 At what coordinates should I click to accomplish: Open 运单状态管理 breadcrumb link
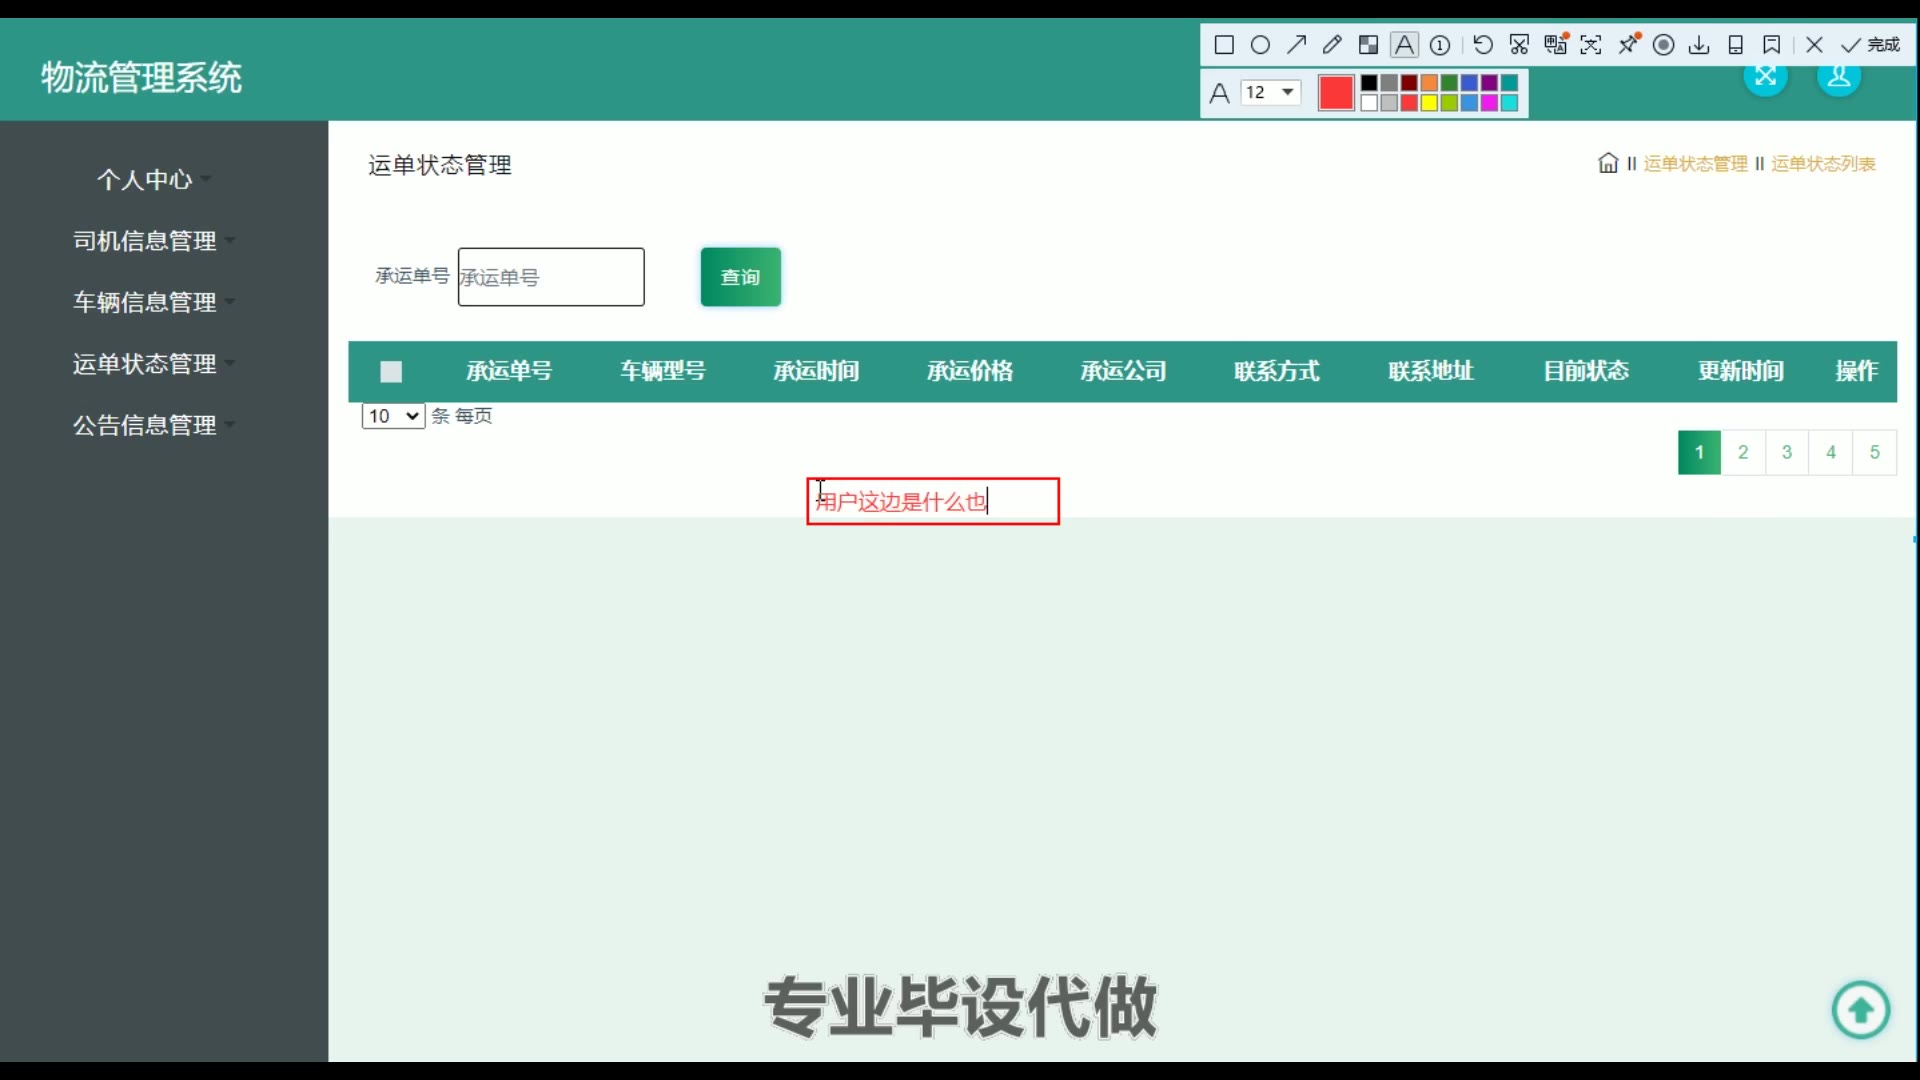1695,164
